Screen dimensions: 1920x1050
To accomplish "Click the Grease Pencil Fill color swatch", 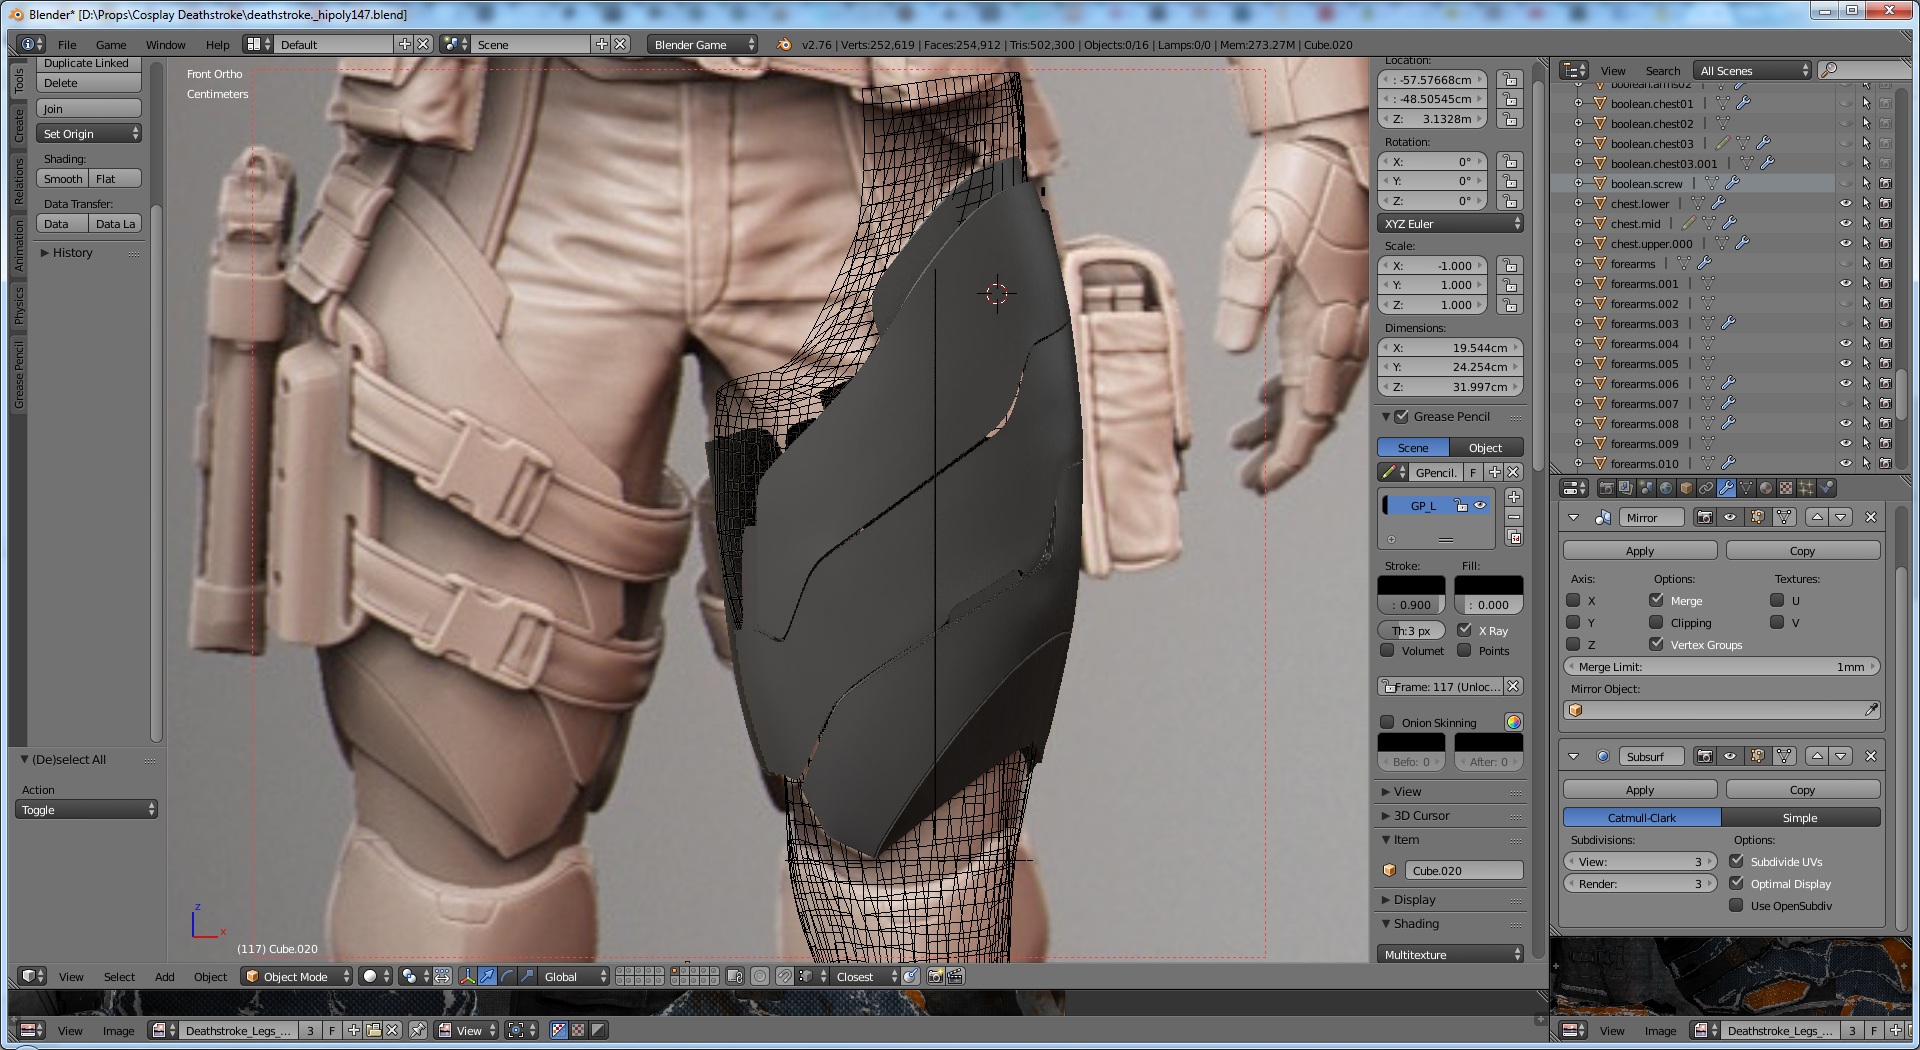I will pyautogui.click(x=1489, y=585).
